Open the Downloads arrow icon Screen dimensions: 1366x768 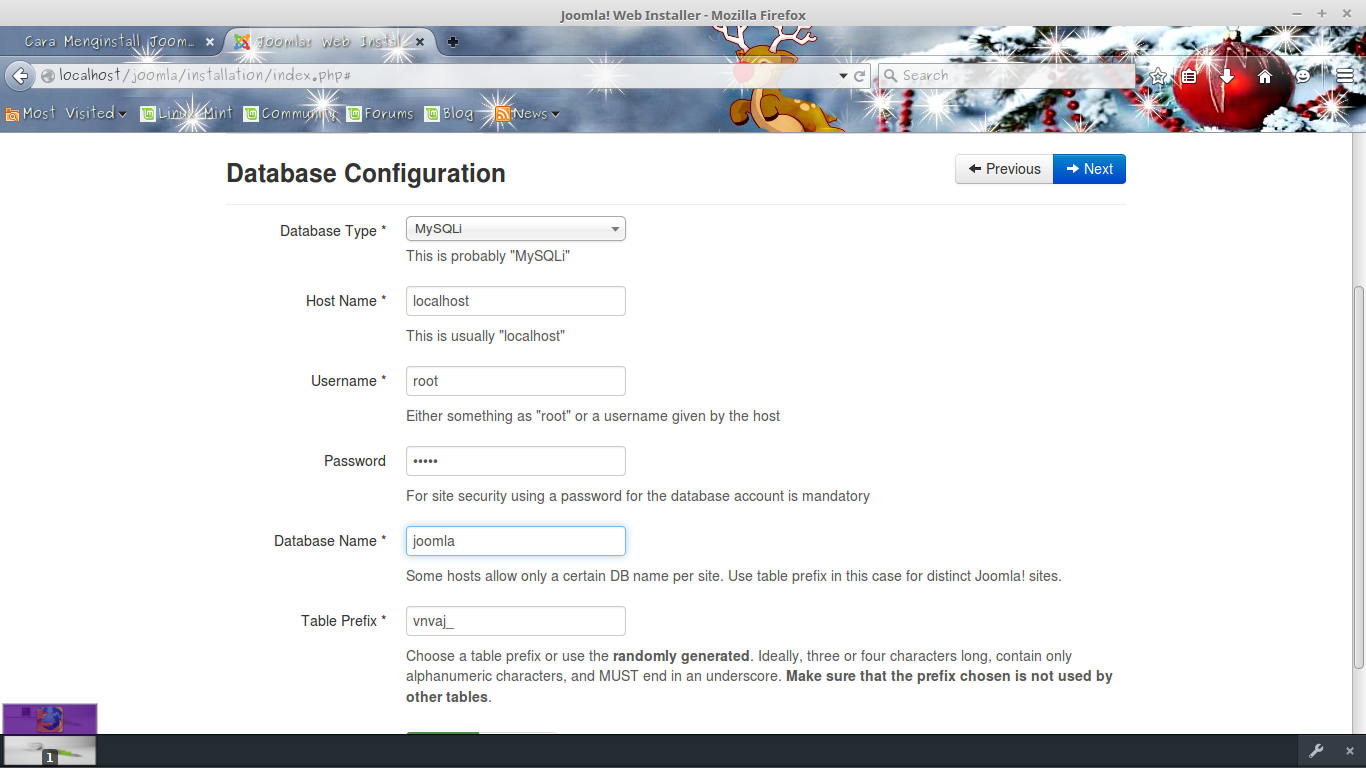point(1227,76)
